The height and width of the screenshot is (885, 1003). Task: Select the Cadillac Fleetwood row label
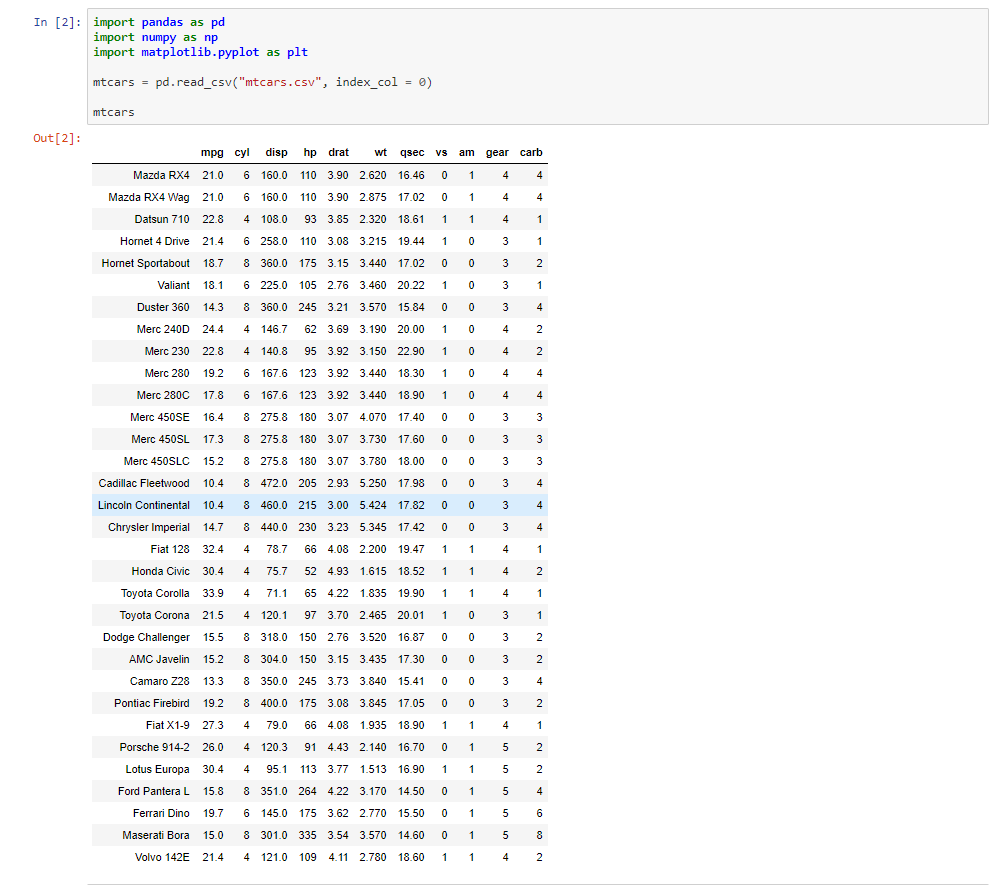(144, 483)
